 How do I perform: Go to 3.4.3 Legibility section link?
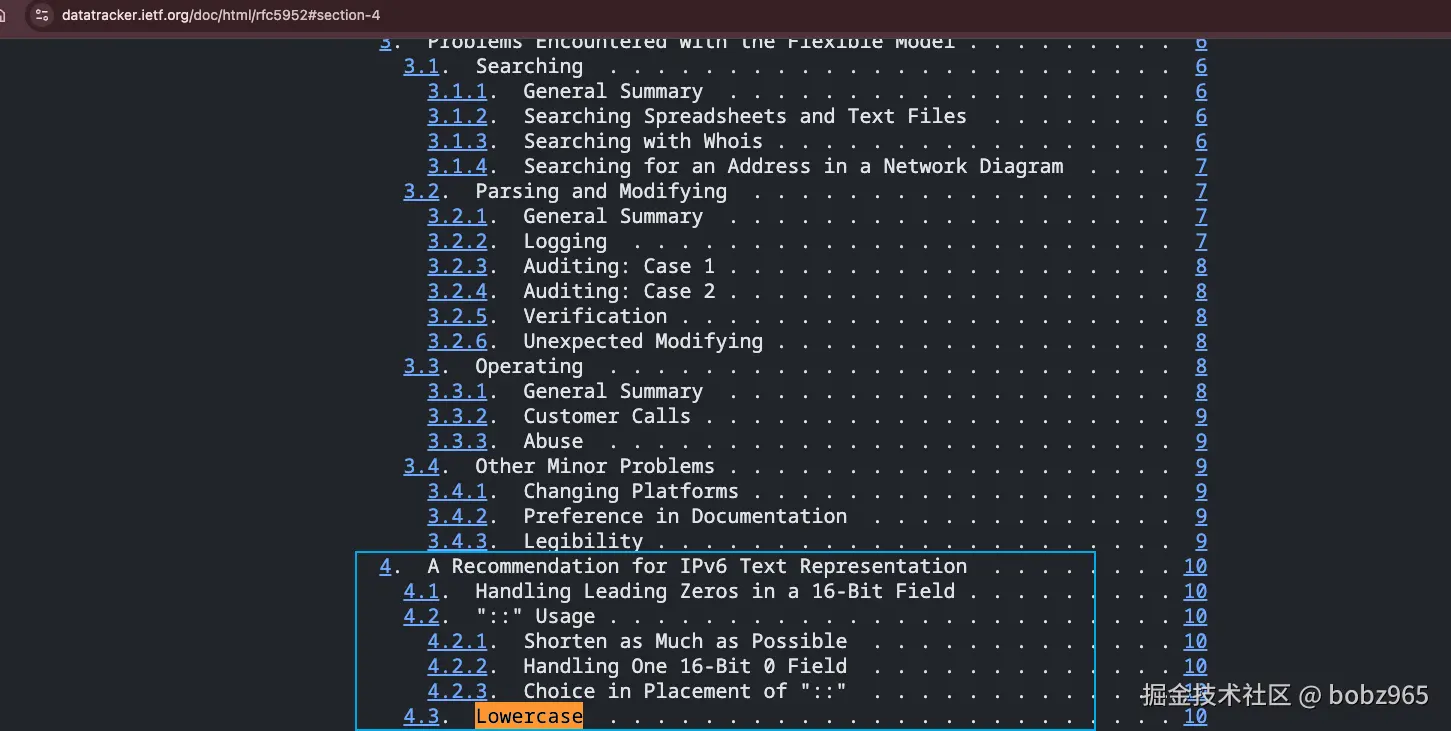pyautogui.click(x=457, y=542)
